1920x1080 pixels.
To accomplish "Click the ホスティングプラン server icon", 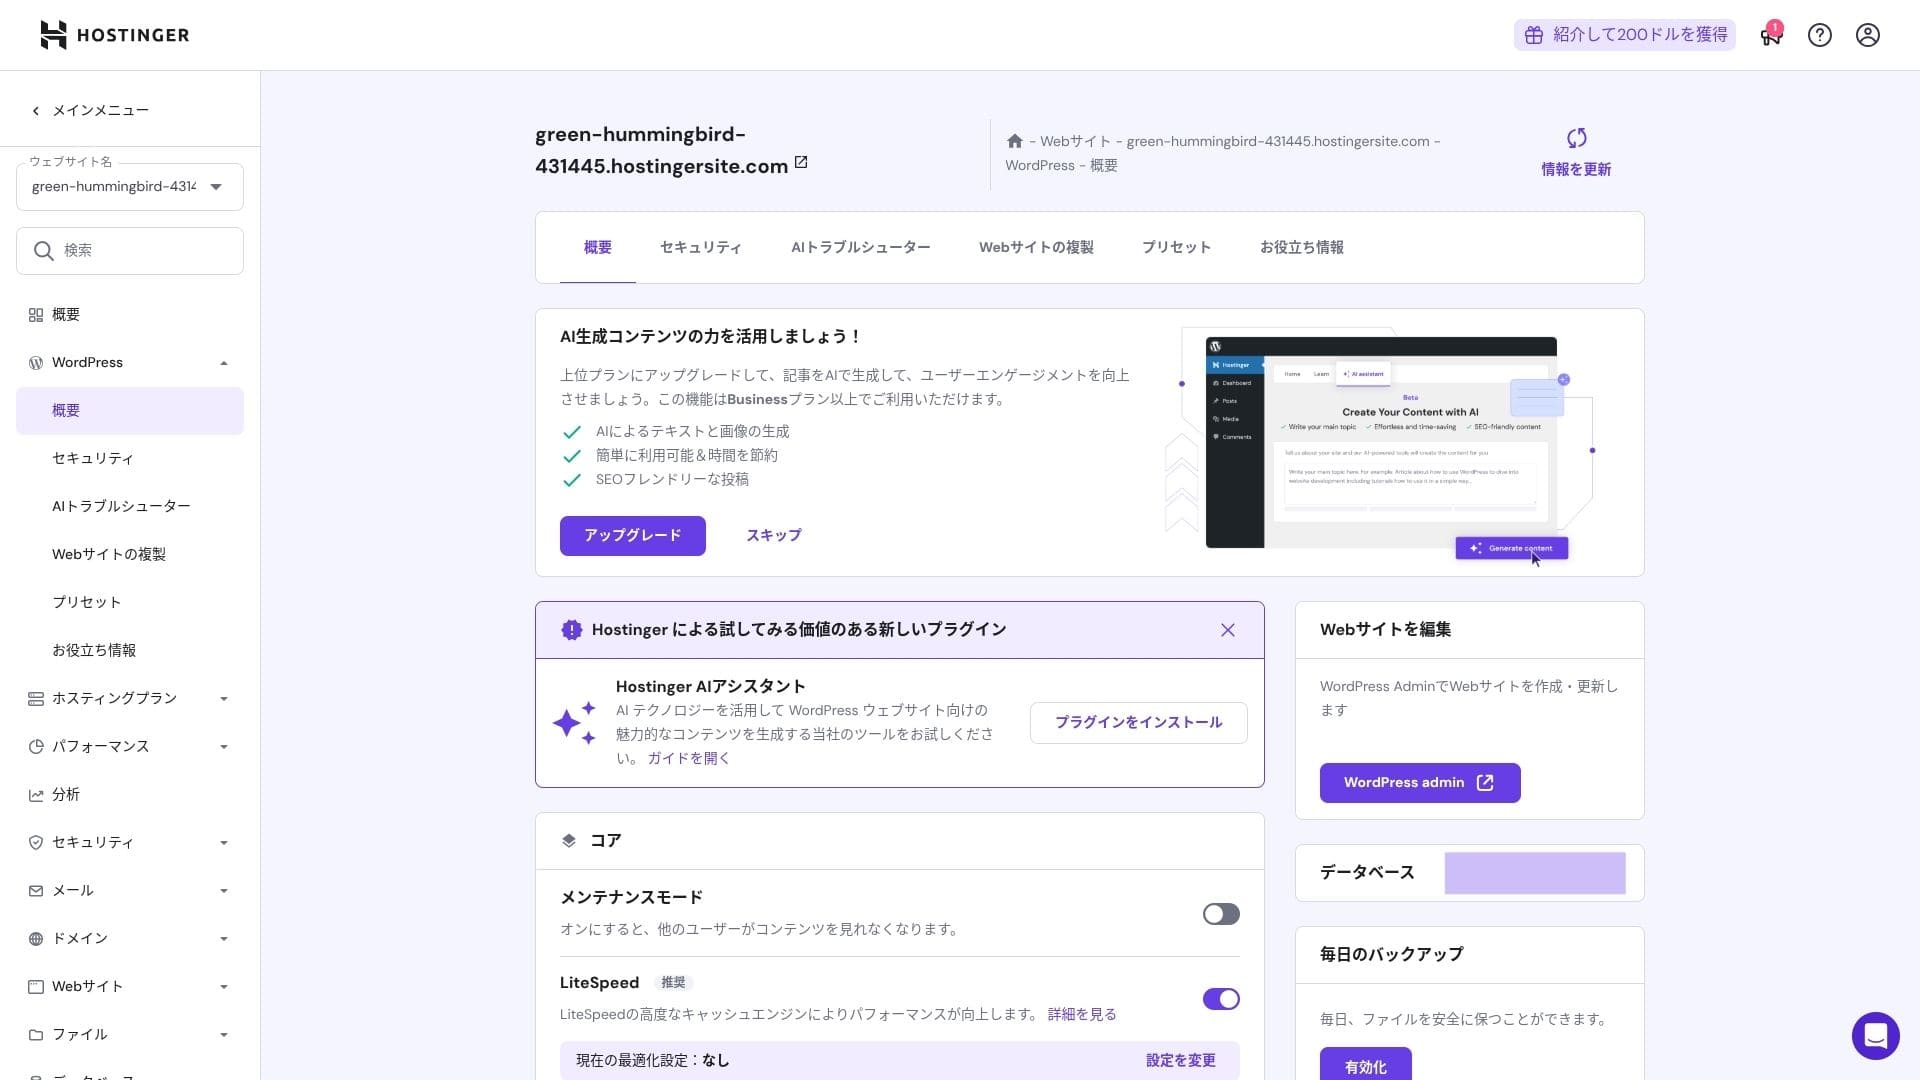I will coord(36,699).
